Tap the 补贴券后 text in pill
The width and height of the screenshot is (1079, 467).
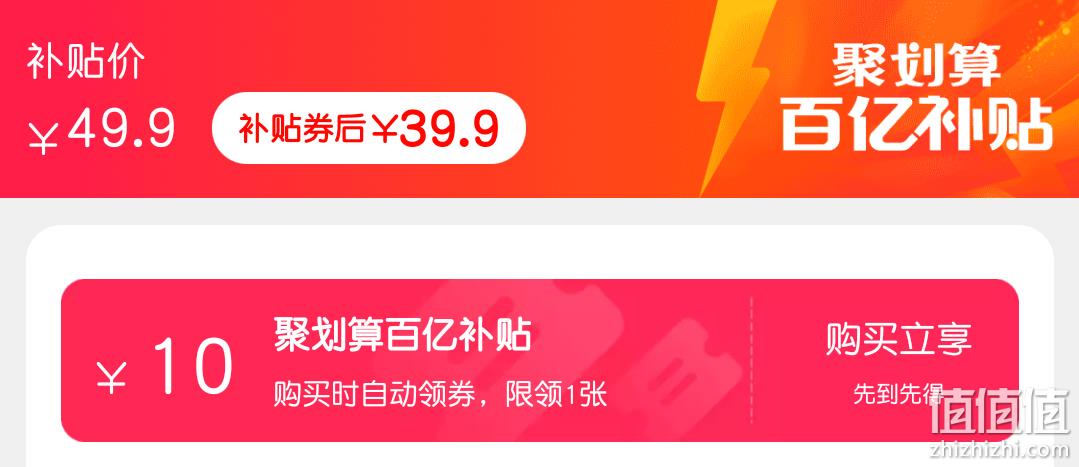(301, 129)
